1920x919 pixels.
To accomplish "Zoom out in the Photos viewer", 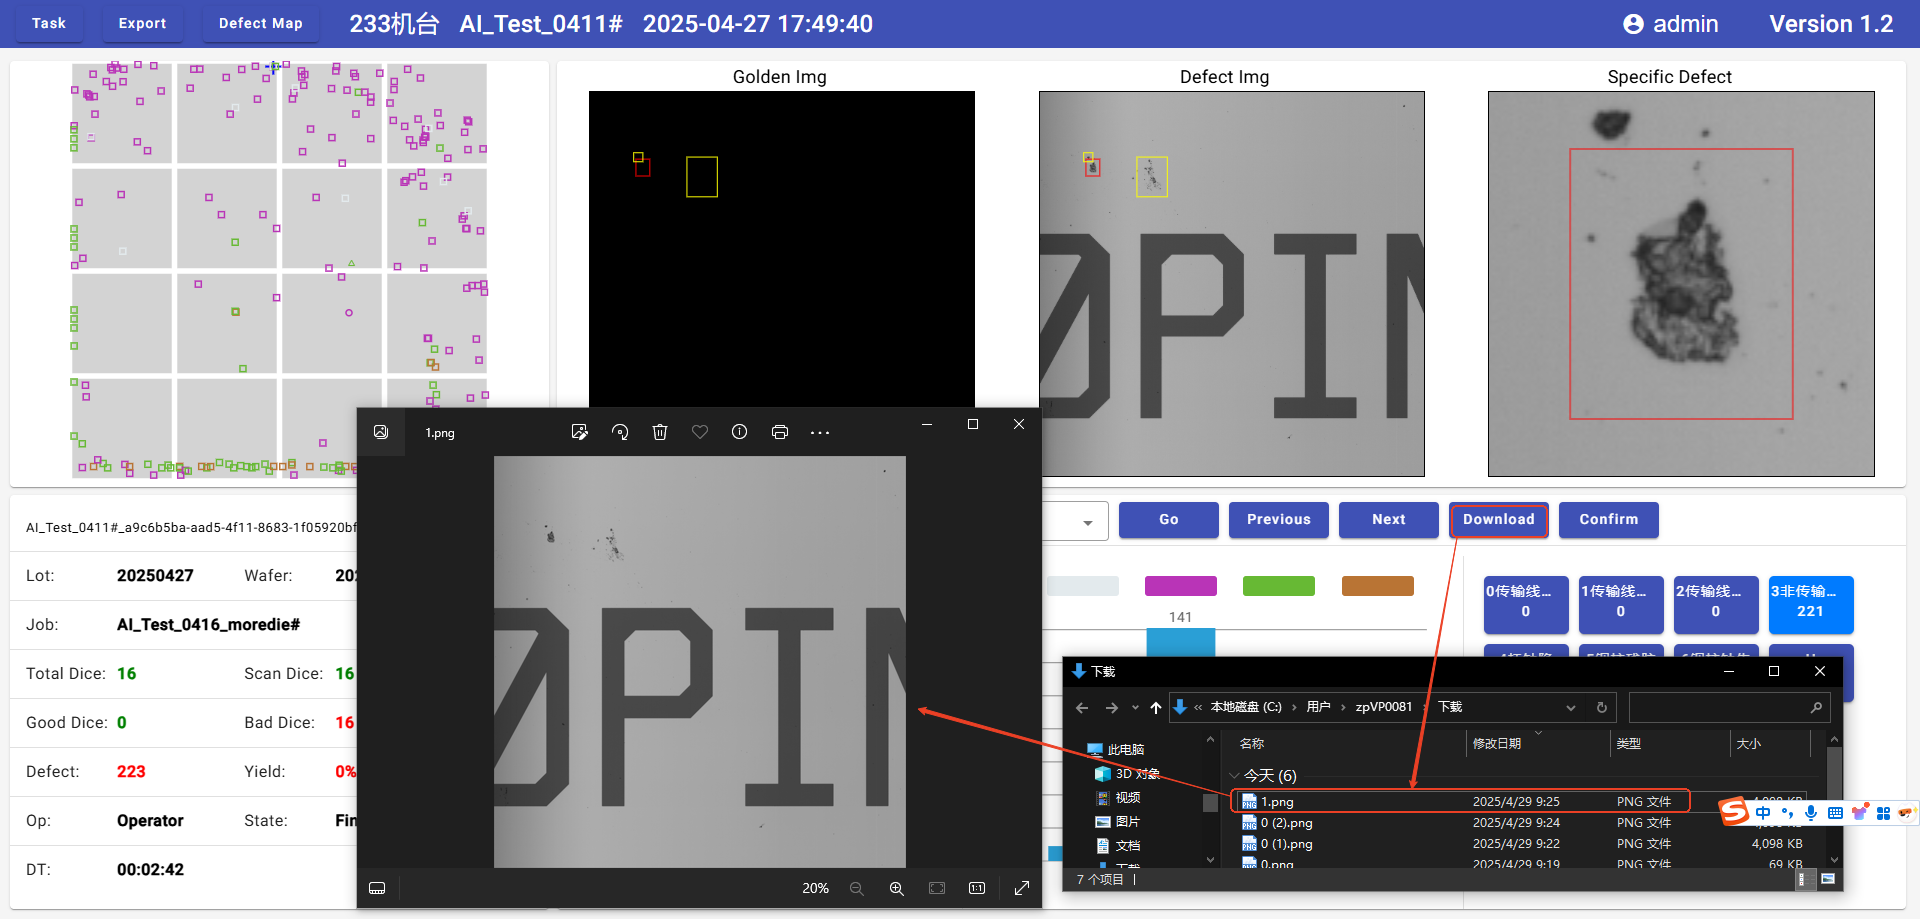I will [x=857, y=888].
